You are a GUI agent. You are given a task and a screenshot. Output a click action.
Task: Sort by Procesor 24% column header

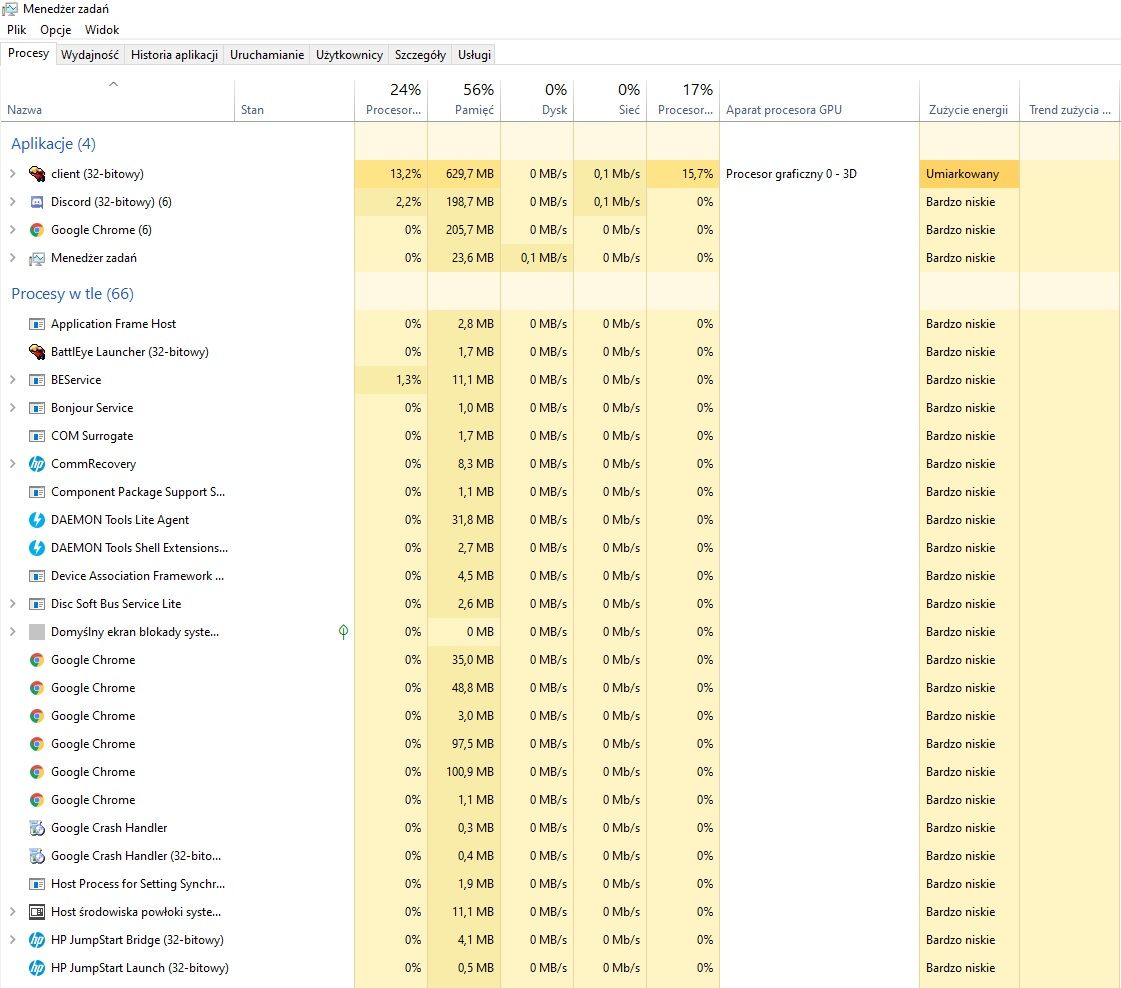click(x=391, y=100)
